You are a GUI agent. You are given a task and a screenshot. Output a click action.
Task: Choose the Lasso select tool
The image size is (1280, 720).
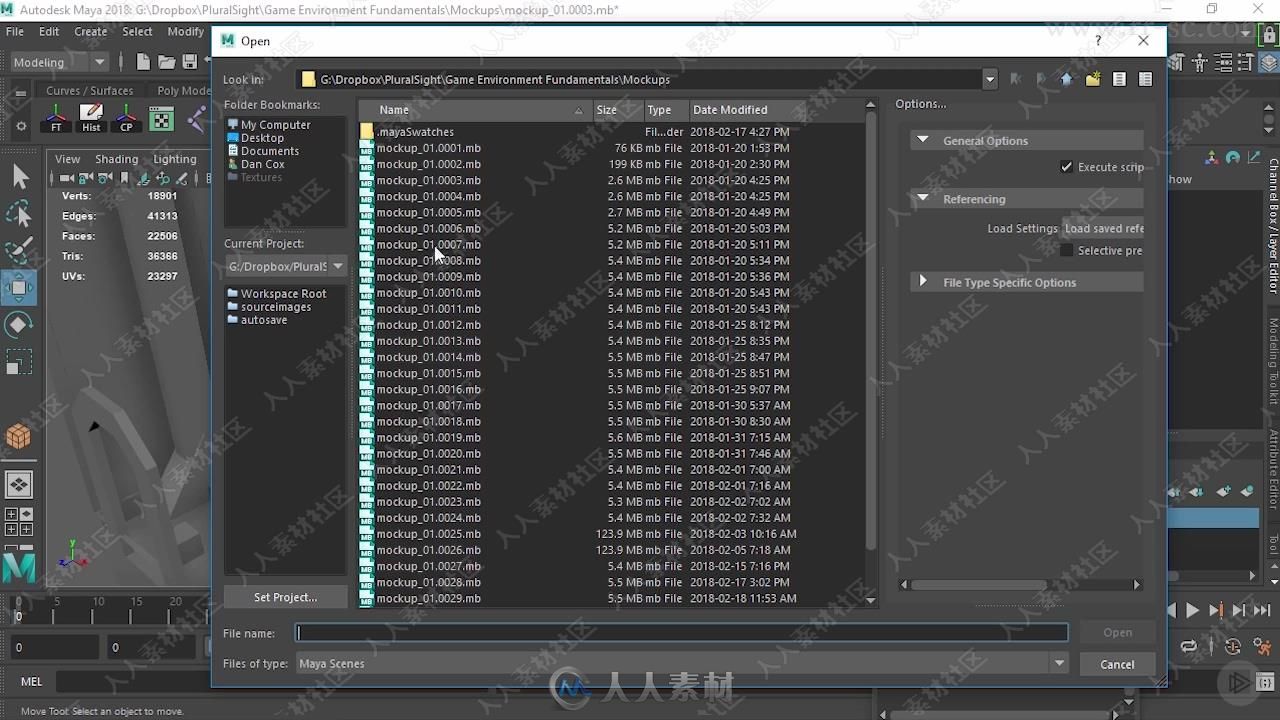click(x=20, y=214)
